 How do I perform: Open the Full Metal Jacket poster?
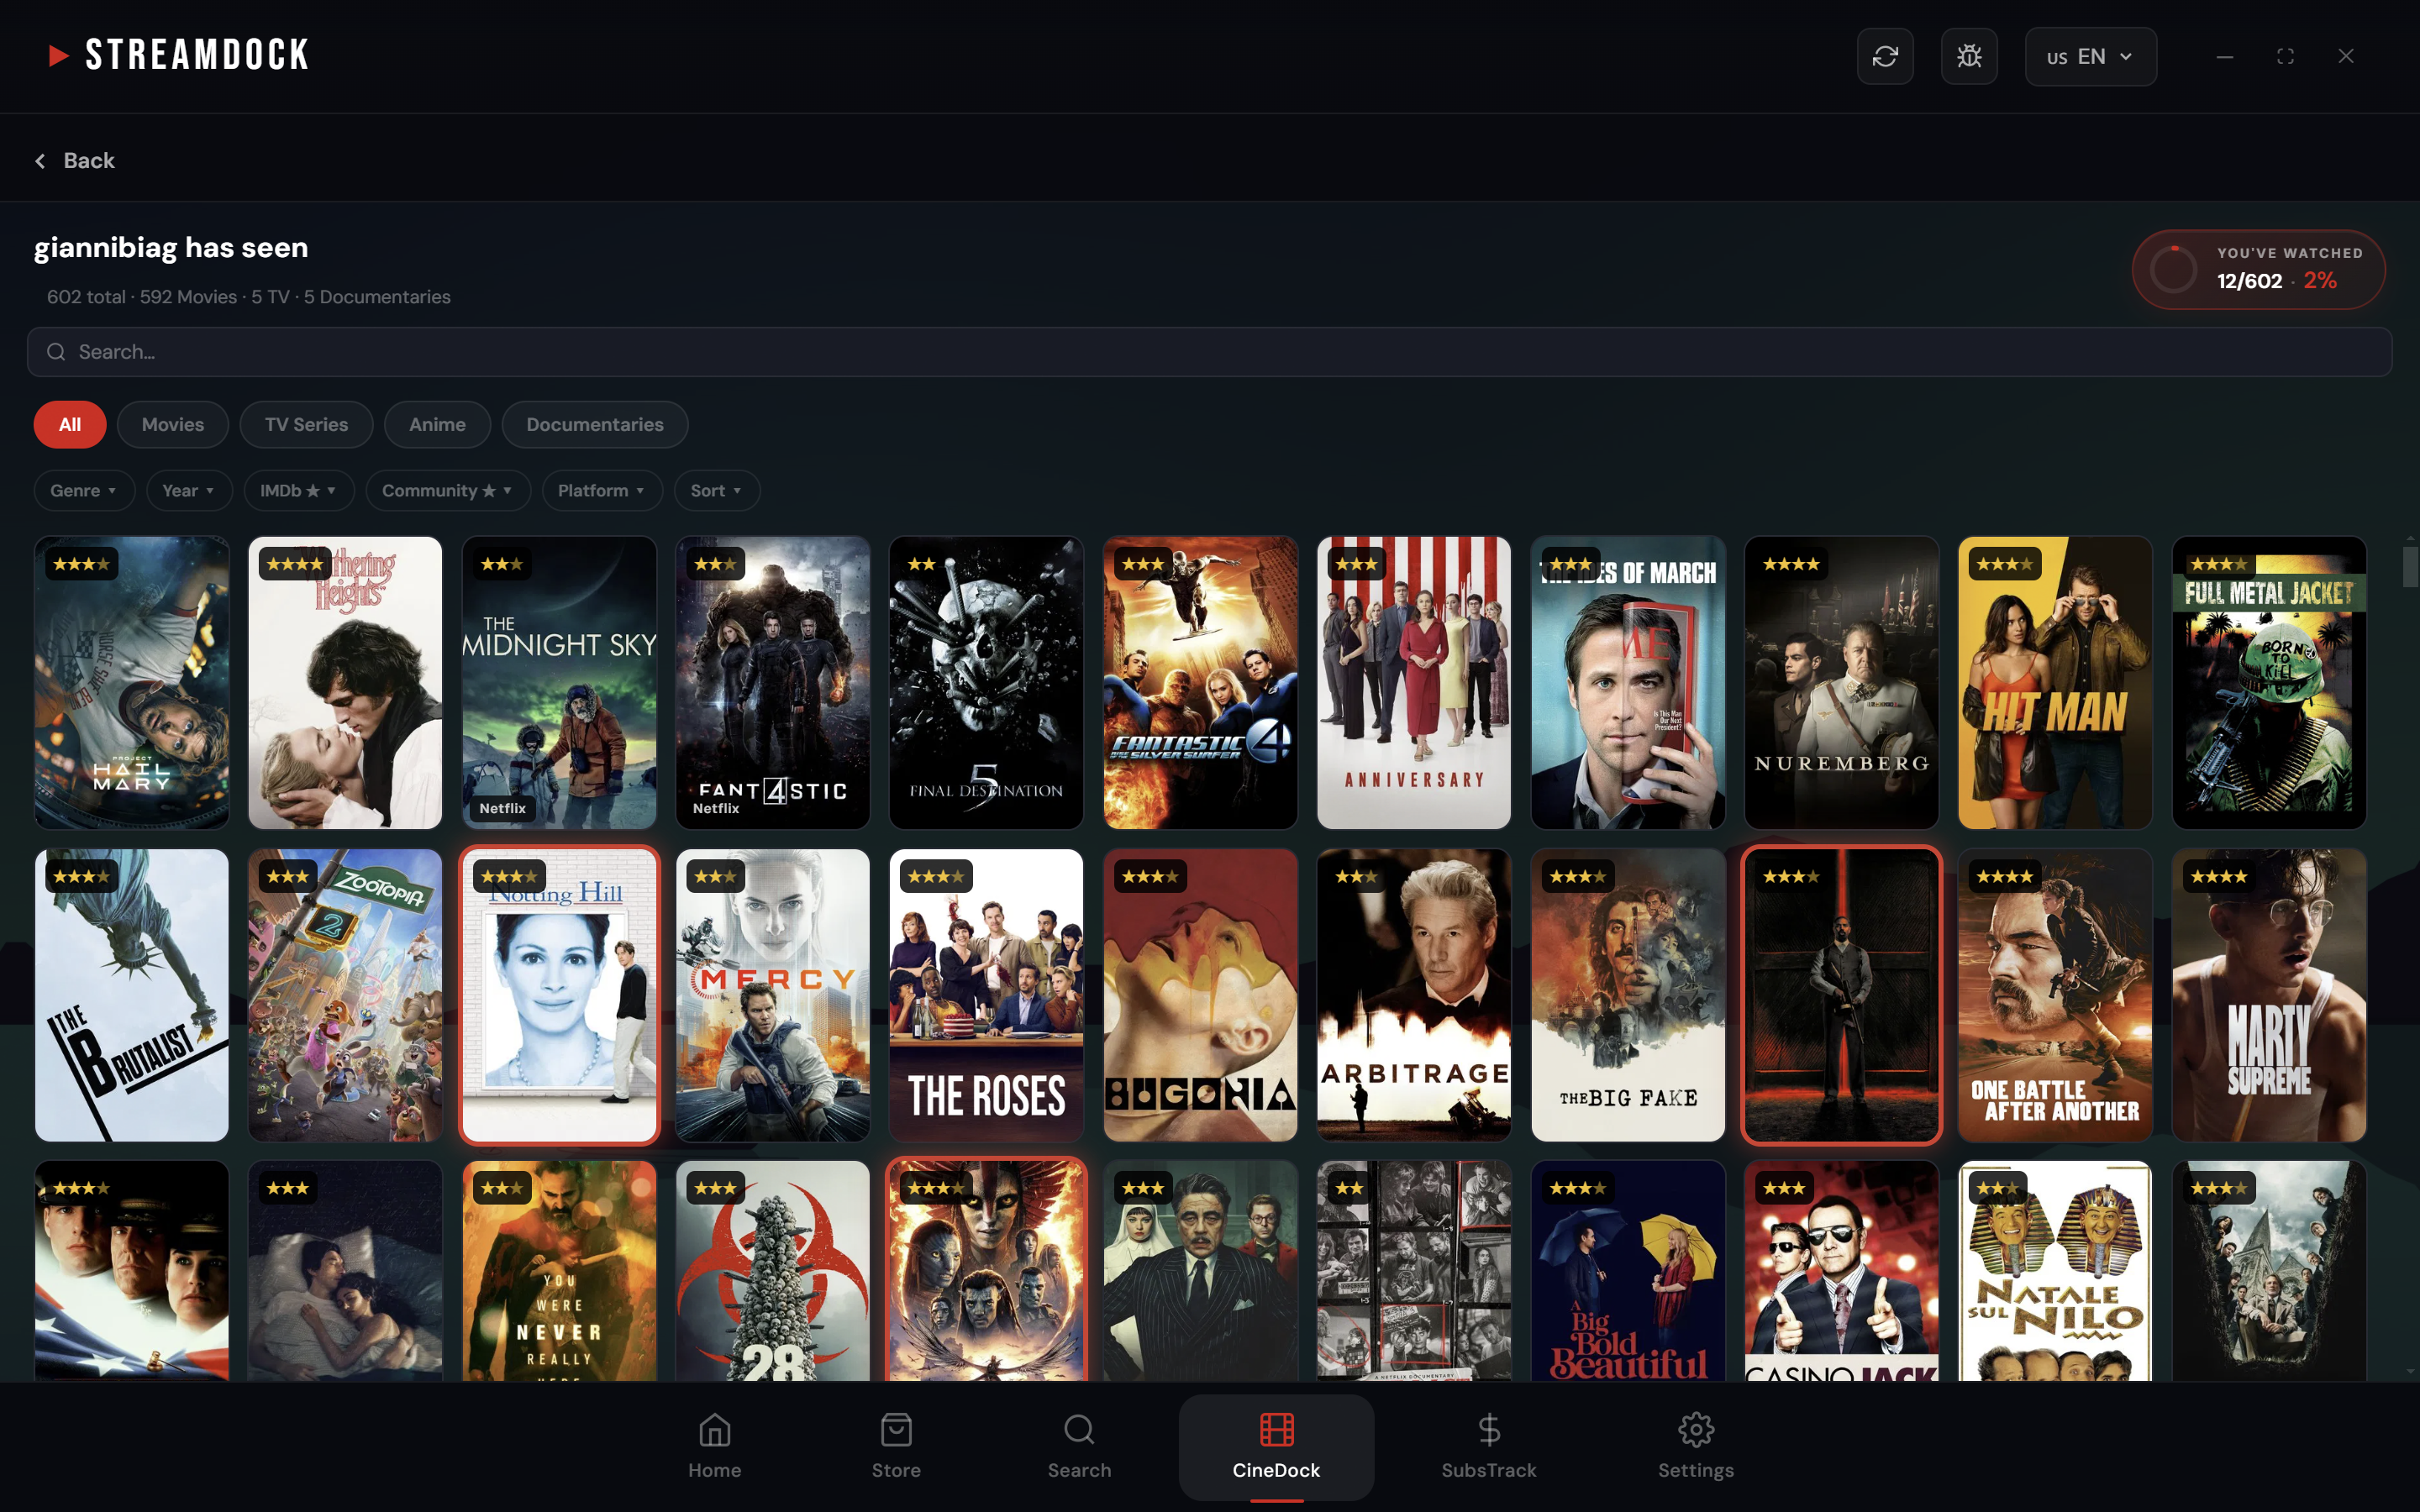click(2269, 683)
